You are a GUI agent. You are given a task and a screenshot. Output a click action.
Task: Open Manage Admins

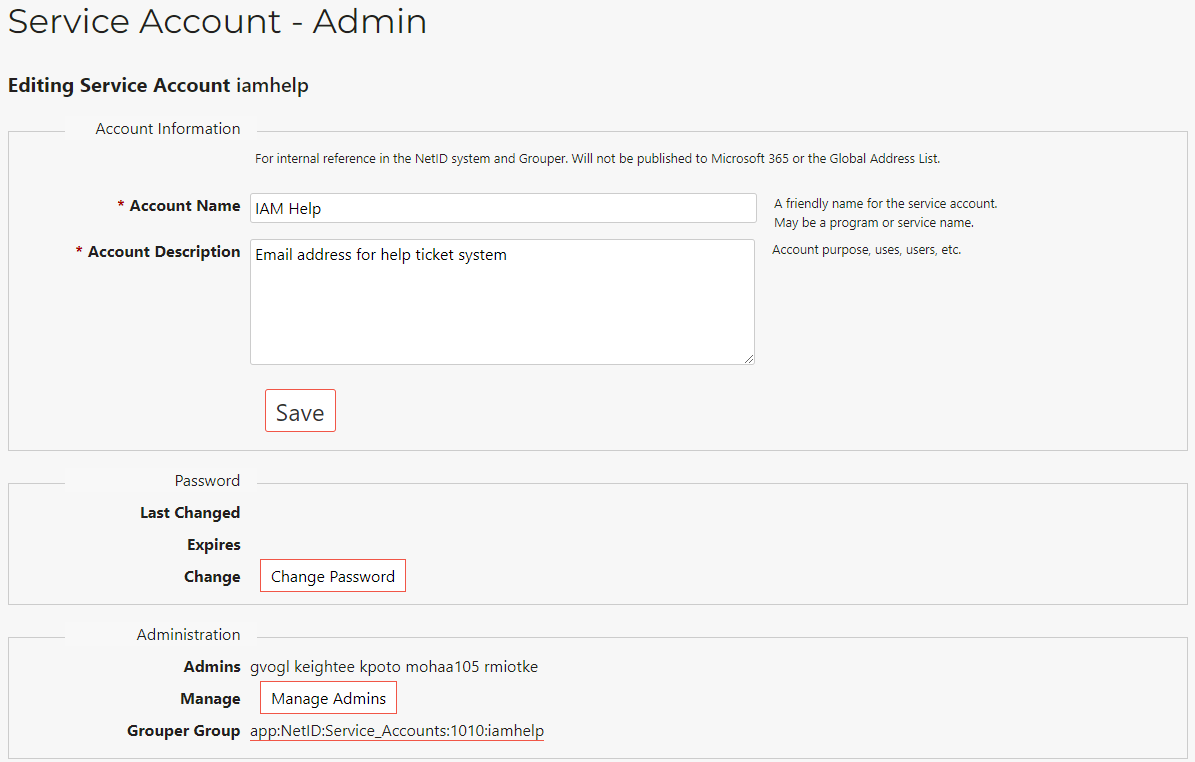pos(328,698)
